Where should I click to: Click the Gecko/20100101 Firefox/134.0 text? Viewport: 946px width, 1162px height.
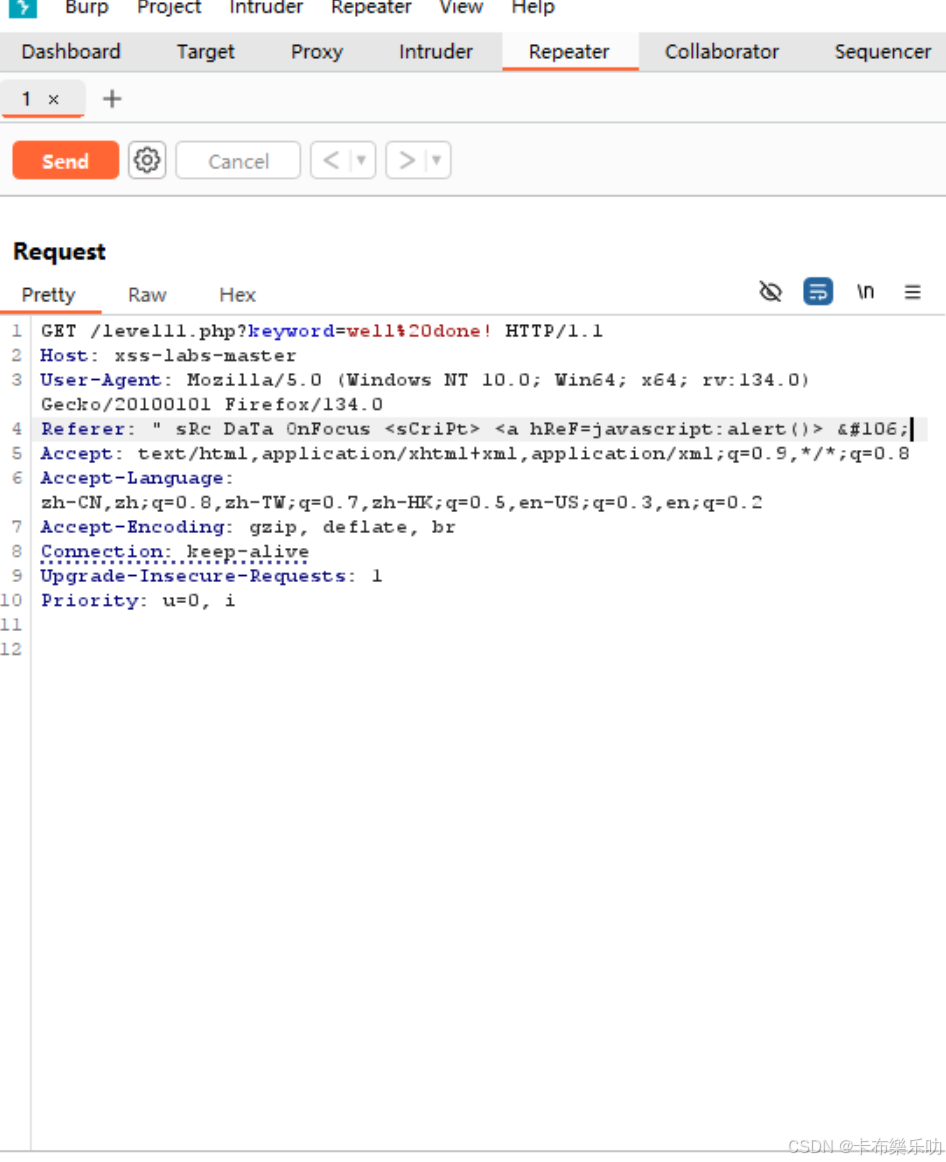tap(212, 405)
